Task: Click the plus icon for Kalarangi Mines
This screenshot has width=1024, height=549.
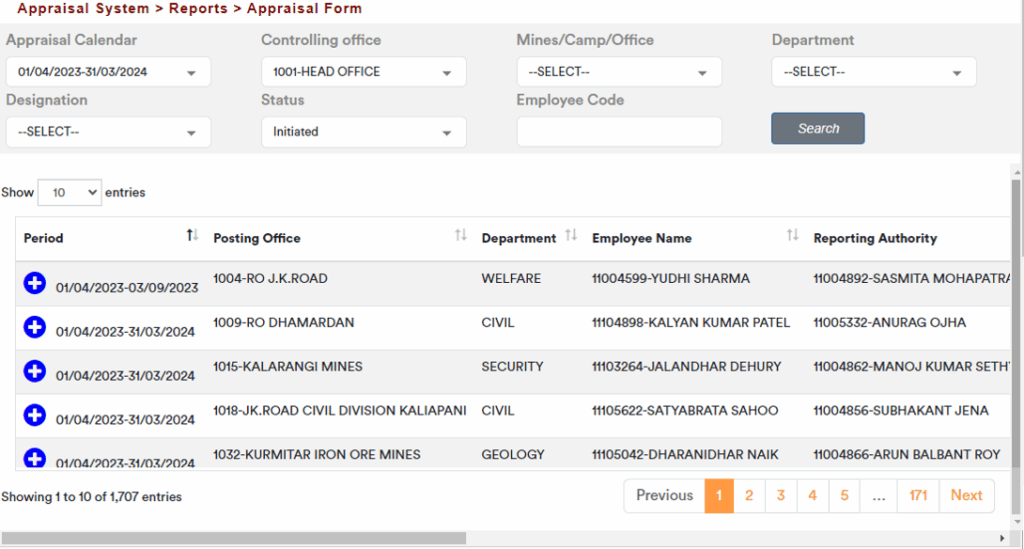Action: pos(34,371)
